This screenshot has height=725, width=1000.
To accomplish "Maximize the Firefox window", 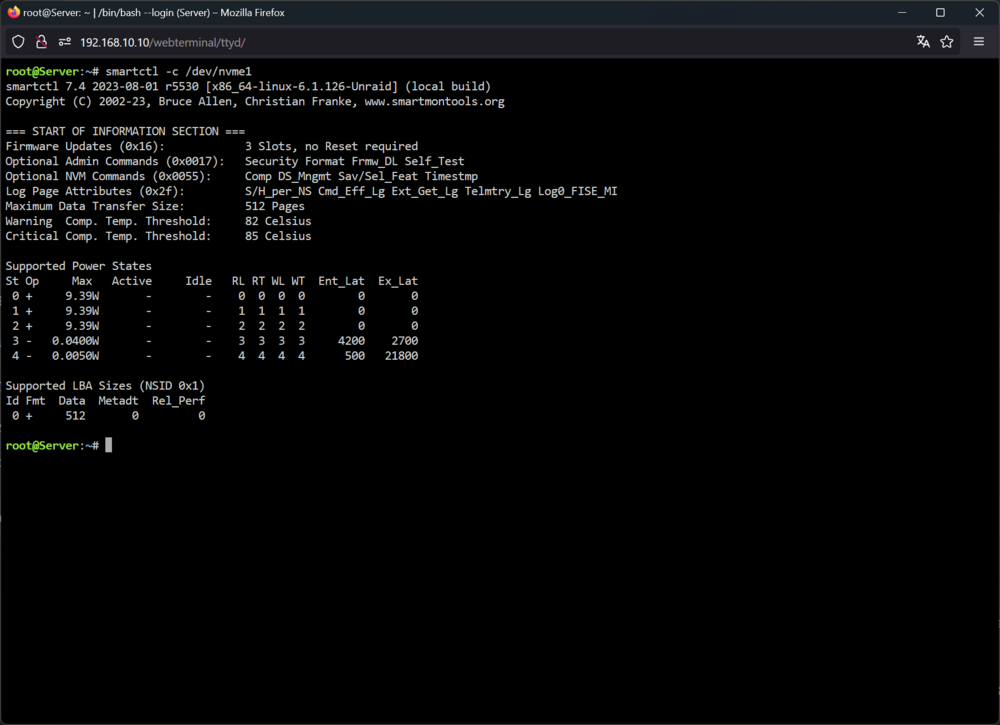I will coord(940,13).
